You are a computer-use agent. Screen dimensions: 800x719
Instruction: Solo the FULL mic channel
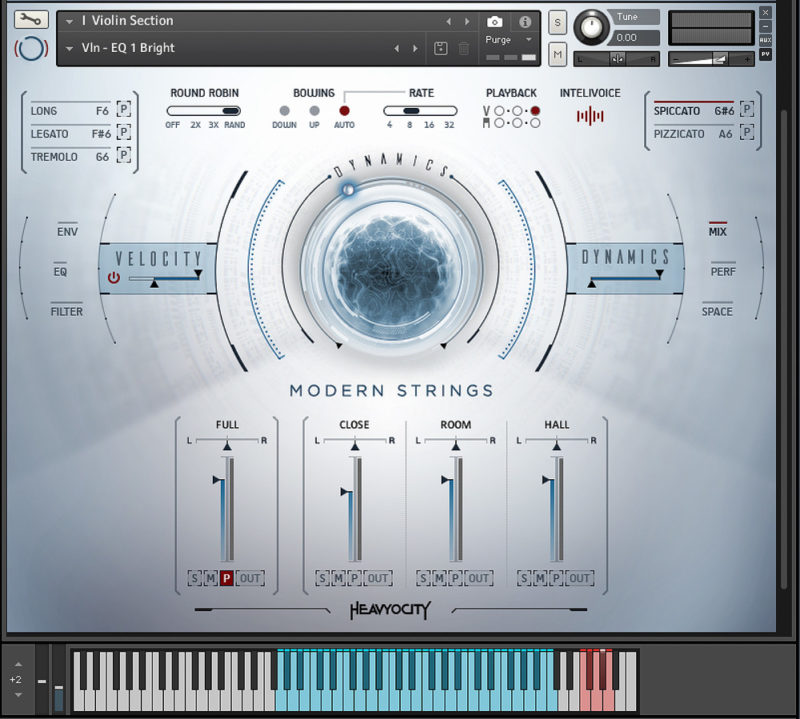click(x=194, y=578)
